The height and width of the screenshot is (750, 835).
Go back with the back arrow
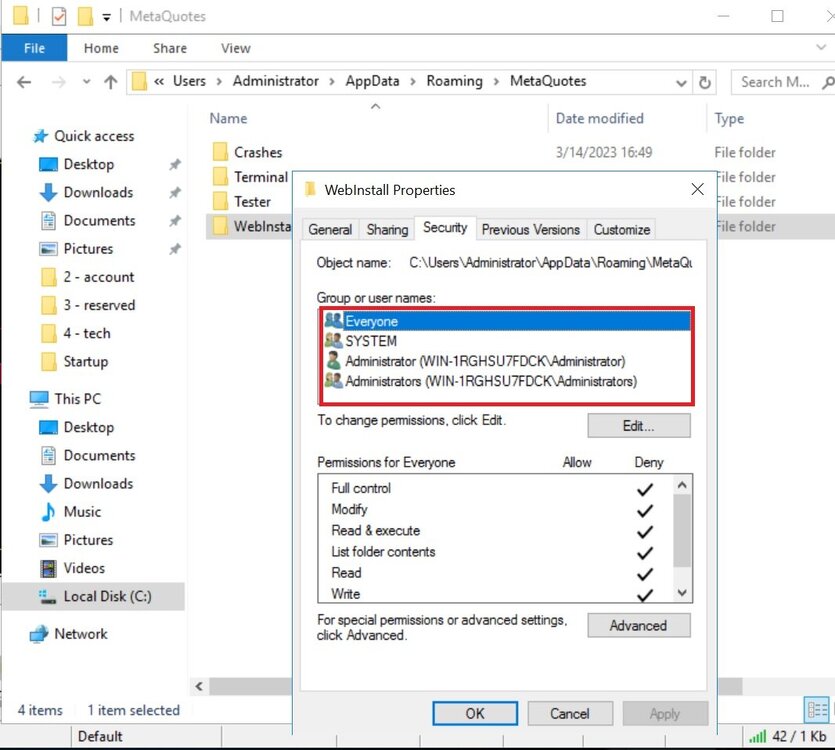[24, 82]
